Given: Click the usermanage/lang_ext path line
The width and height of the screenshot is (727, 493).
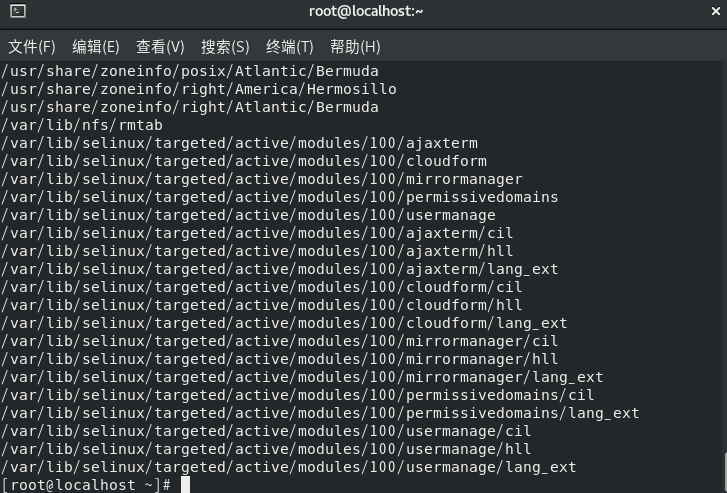Looking at the screenshot, I should click(288, 467).
